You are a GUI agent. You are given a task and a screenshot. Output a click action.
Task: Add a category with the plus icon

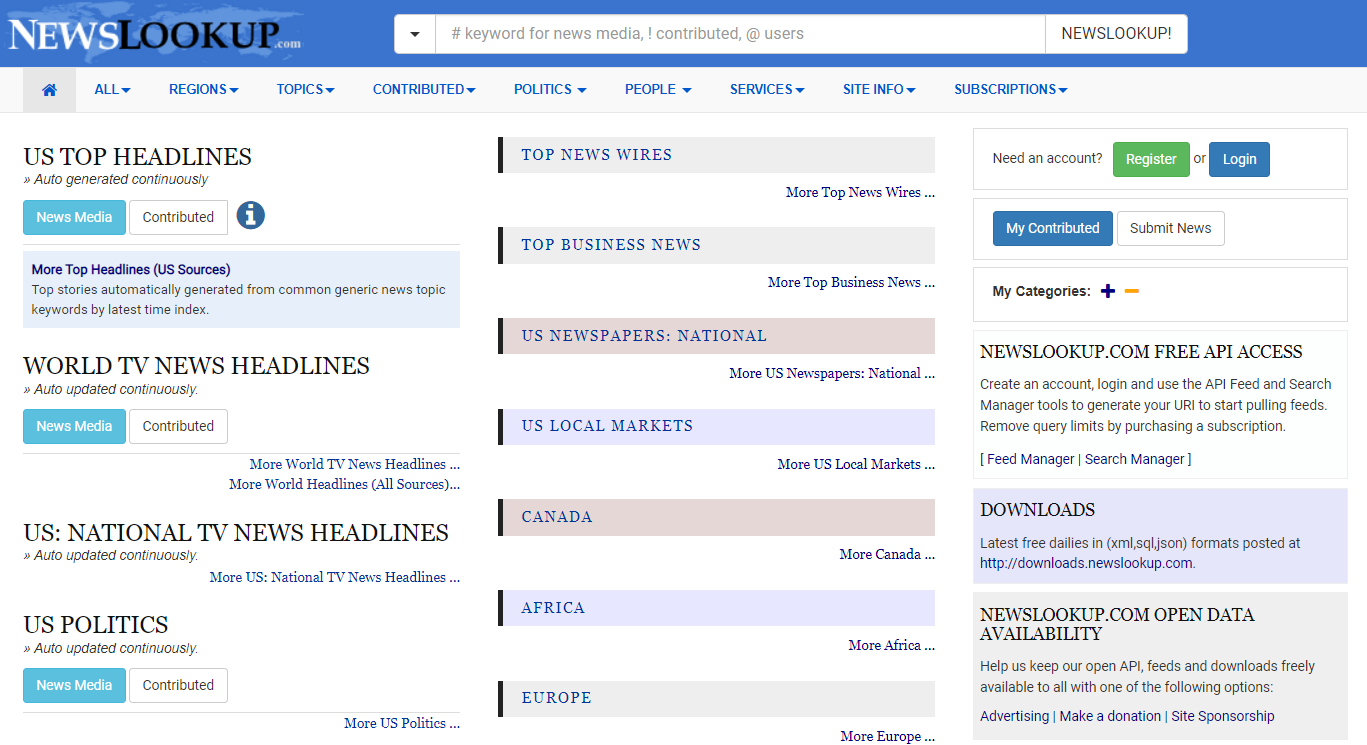coord(1107,291)
